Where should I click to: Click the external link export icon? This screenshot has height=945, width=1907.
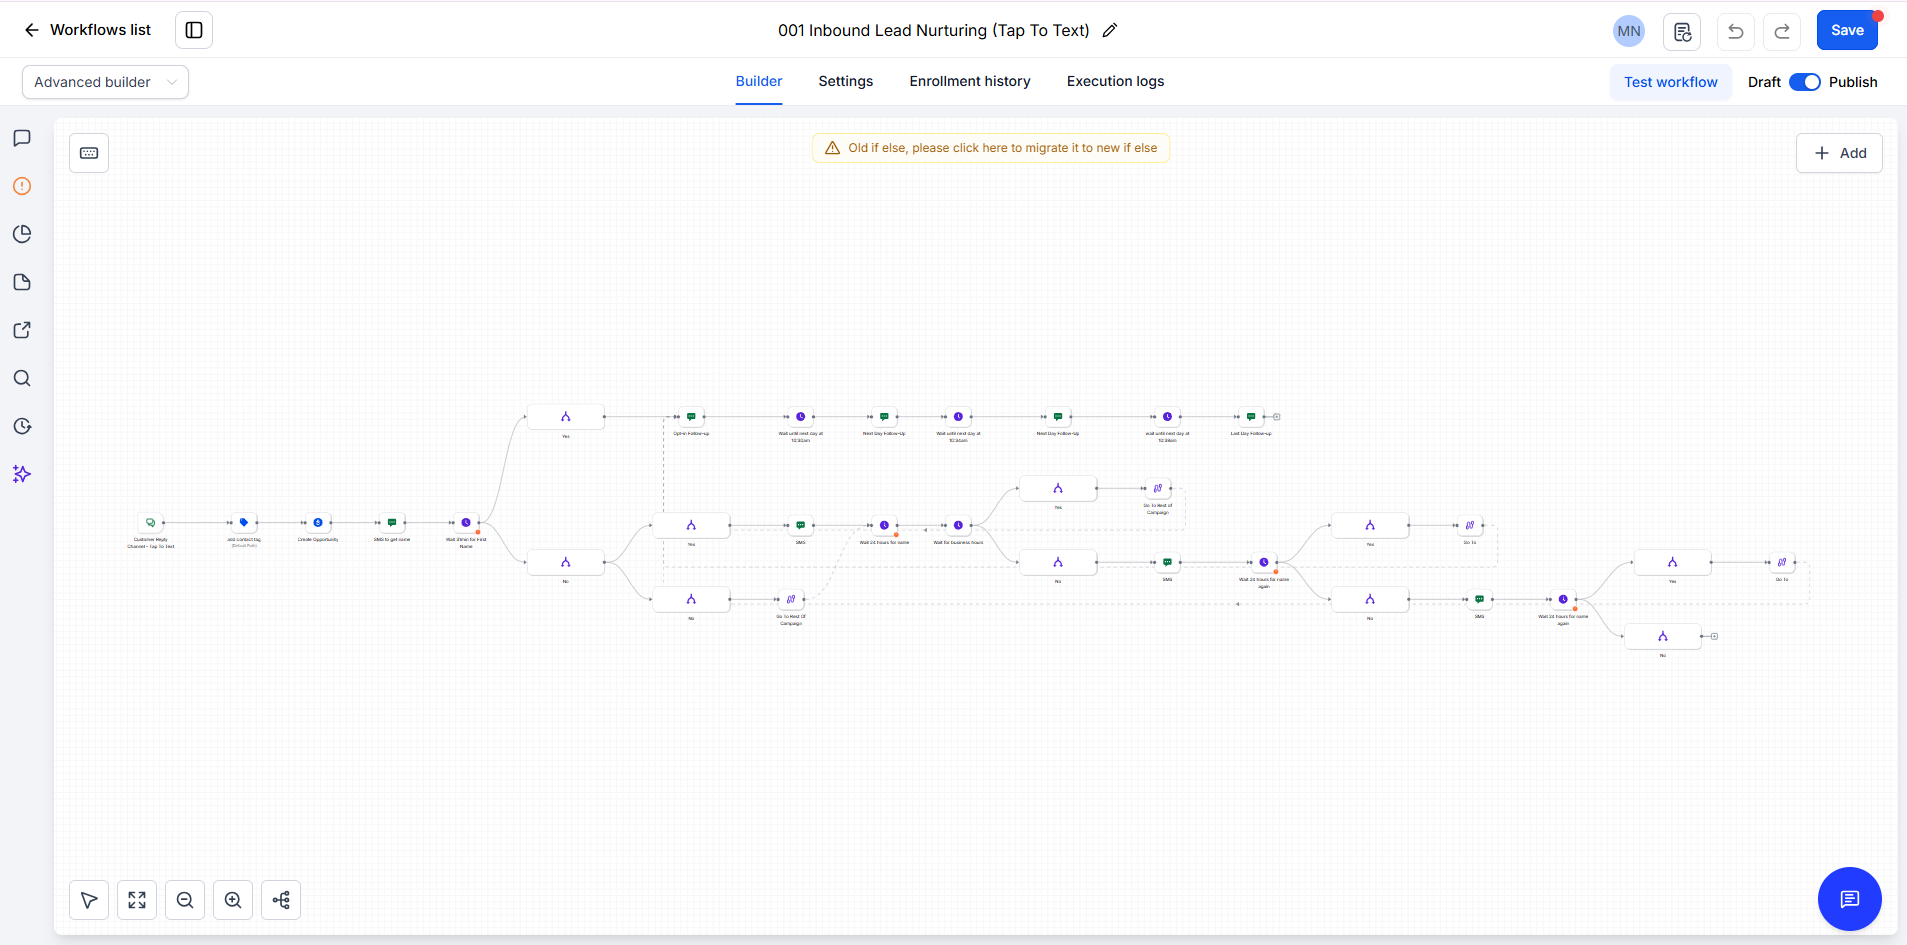pos(22,330)
